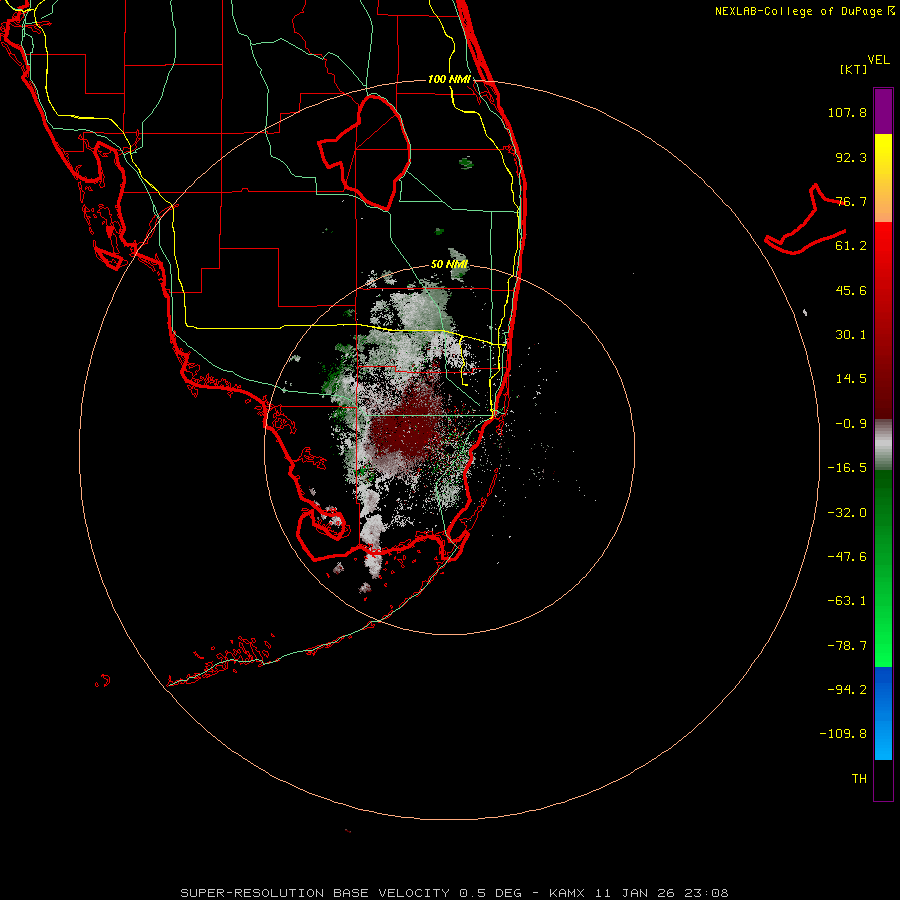
Task: Click the -109.8 scale label
Action: pos(843,734)
